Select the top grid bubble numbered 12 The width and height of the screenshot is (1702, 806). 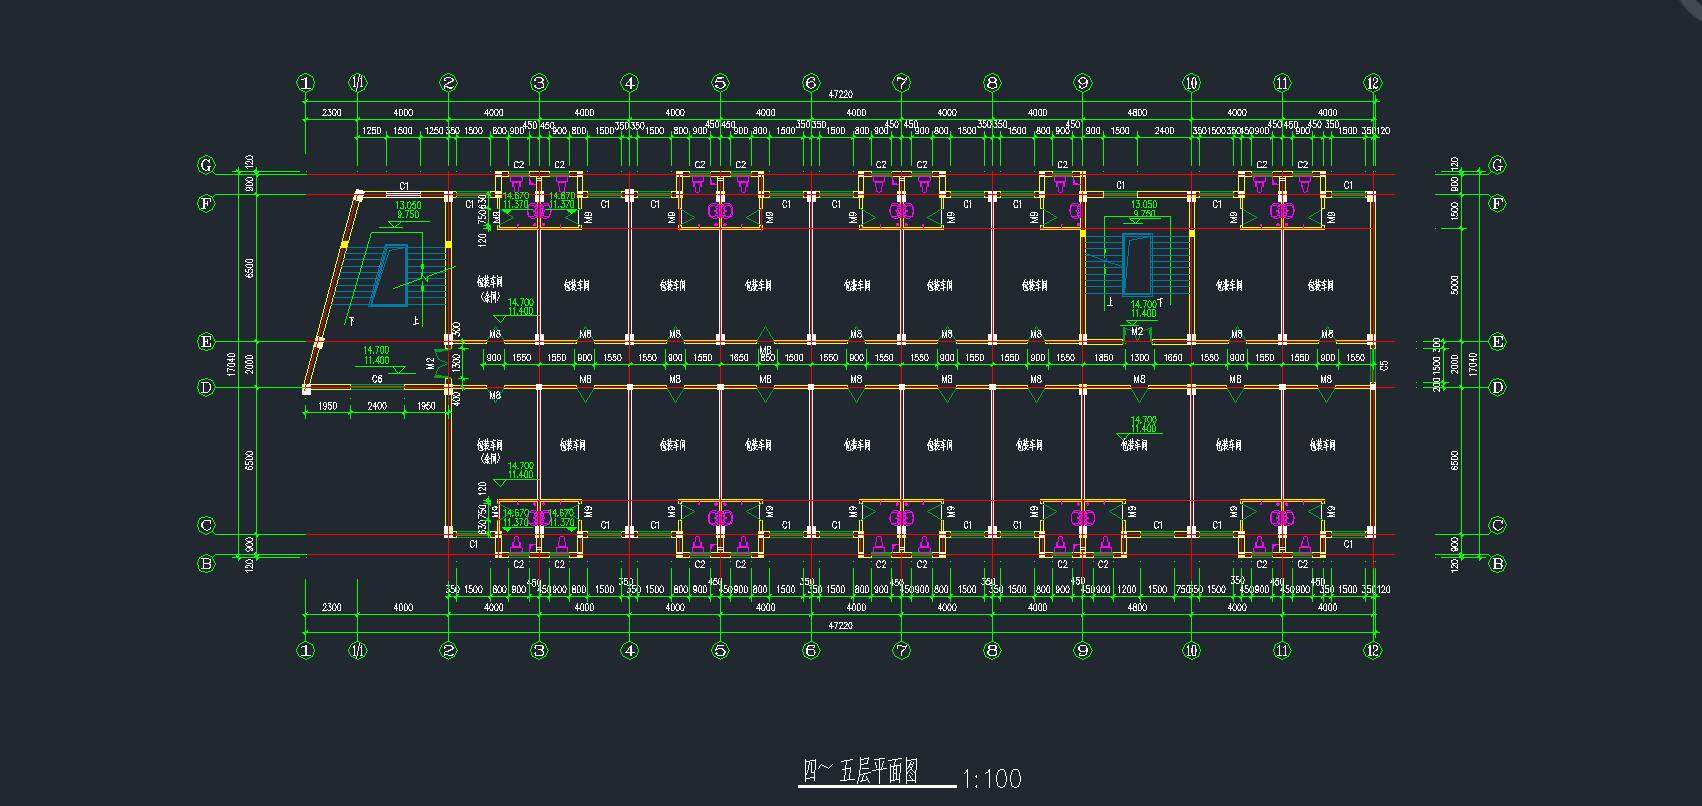pyautogui.click(x=1372, y=83)
